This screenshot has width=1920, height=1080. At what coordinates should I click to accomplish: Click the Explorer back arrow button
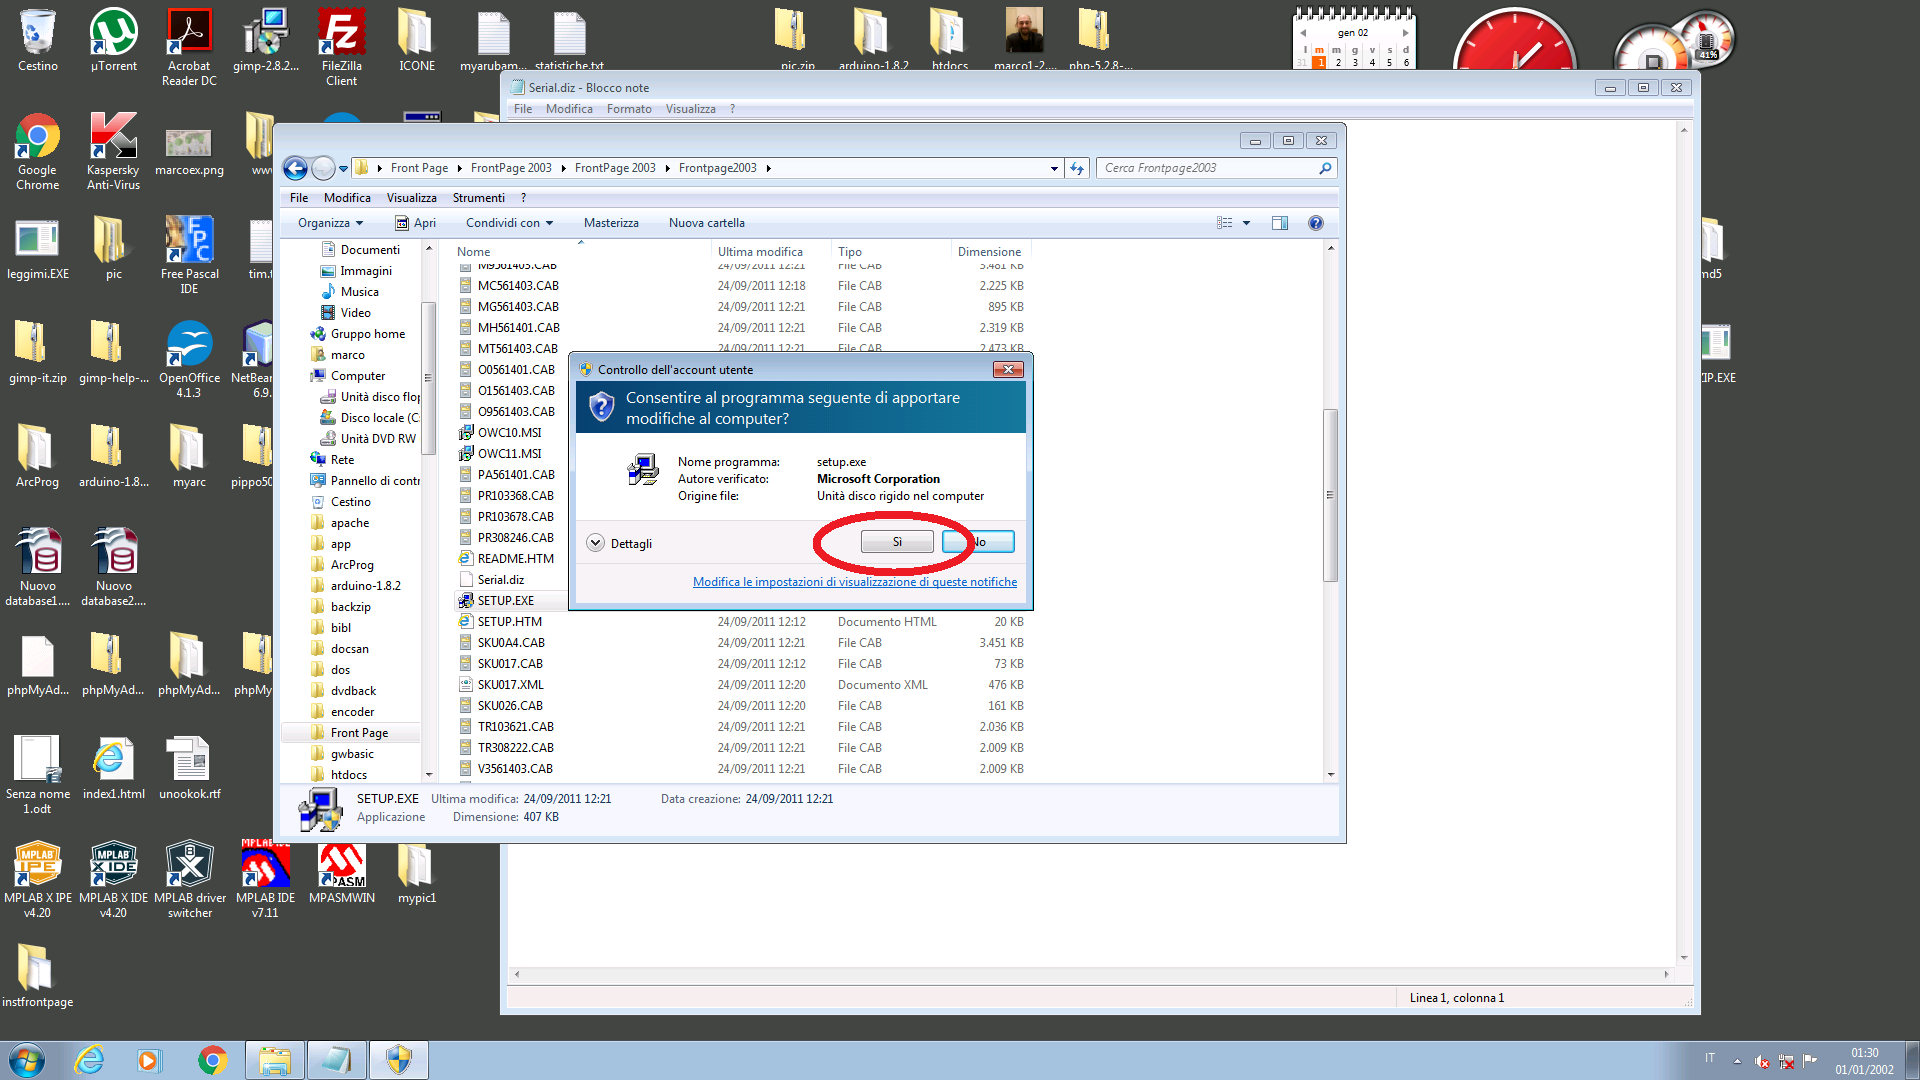click(x=295, y=168)
